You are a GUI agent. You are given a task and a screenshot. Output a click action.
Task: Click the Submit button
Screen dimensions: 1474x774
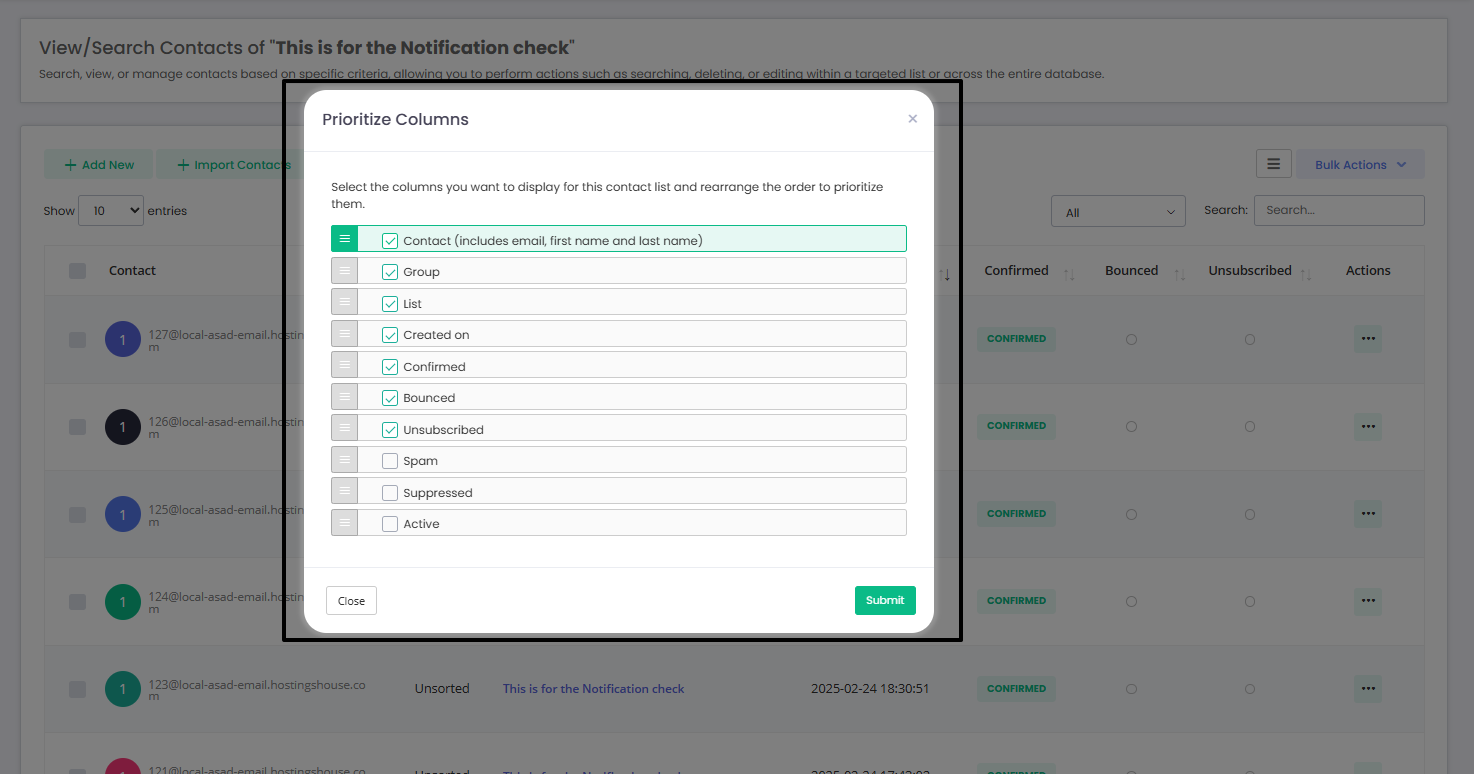click(885, 600)
